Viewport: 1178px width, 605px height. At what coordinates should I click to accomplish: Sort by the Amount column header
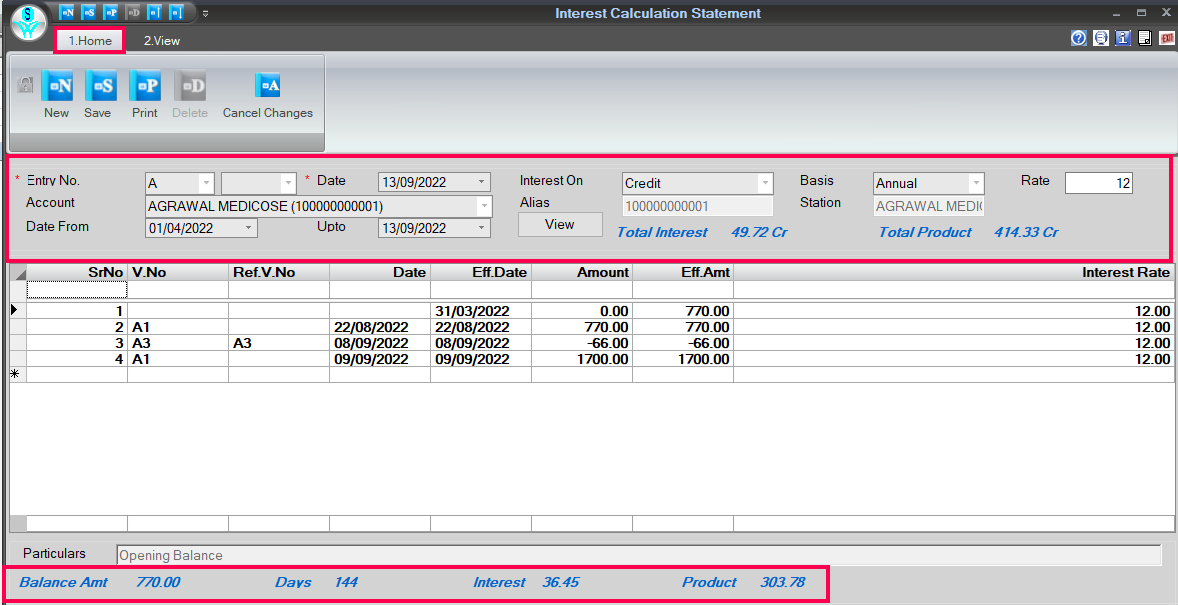point(582,272)
